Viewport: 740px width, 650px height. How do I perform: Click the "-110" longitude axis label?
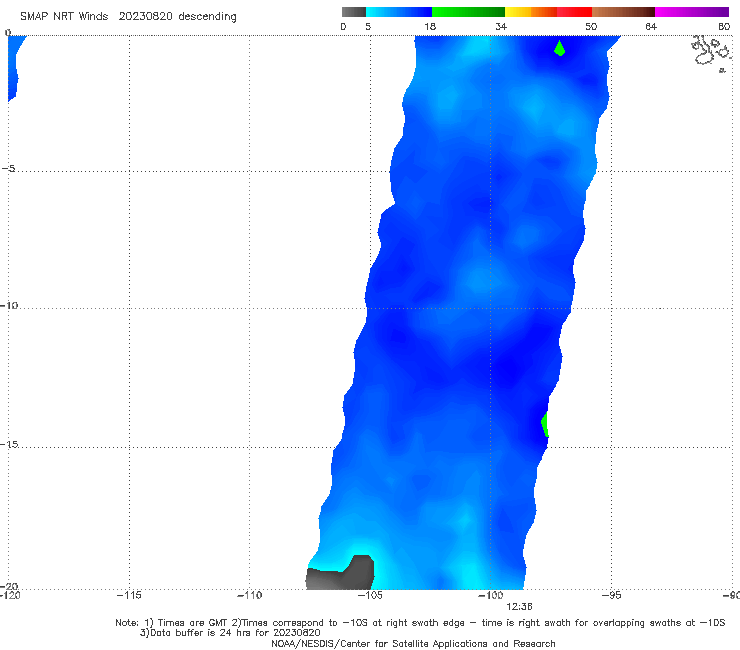pyautogui.click(x=249, y=595)
